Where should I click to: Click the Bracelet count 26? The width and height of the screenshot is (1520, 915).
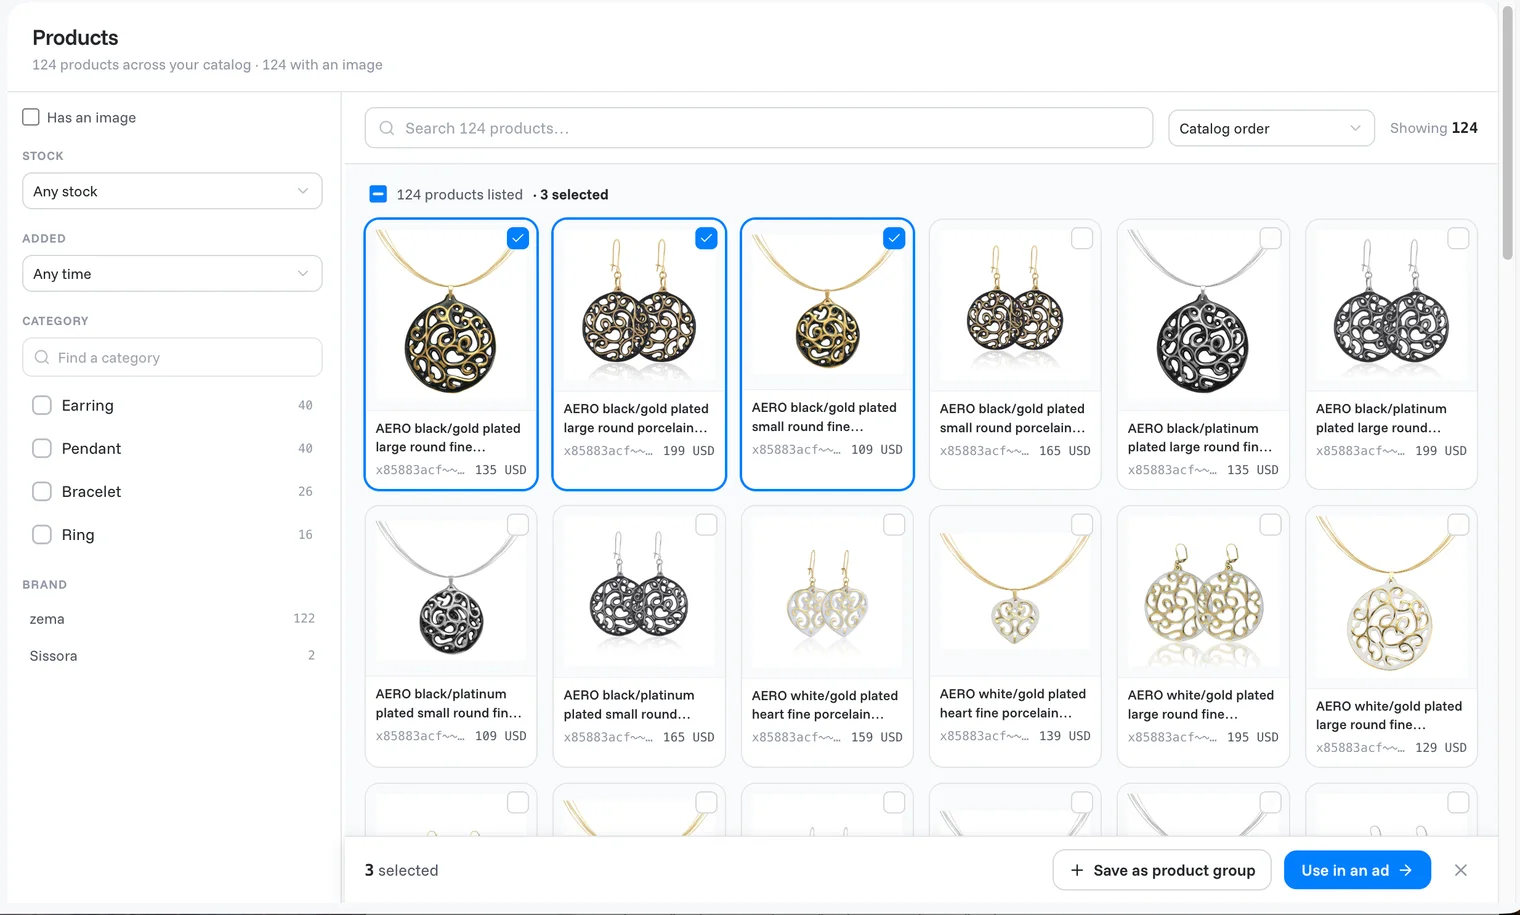[305, 491]
